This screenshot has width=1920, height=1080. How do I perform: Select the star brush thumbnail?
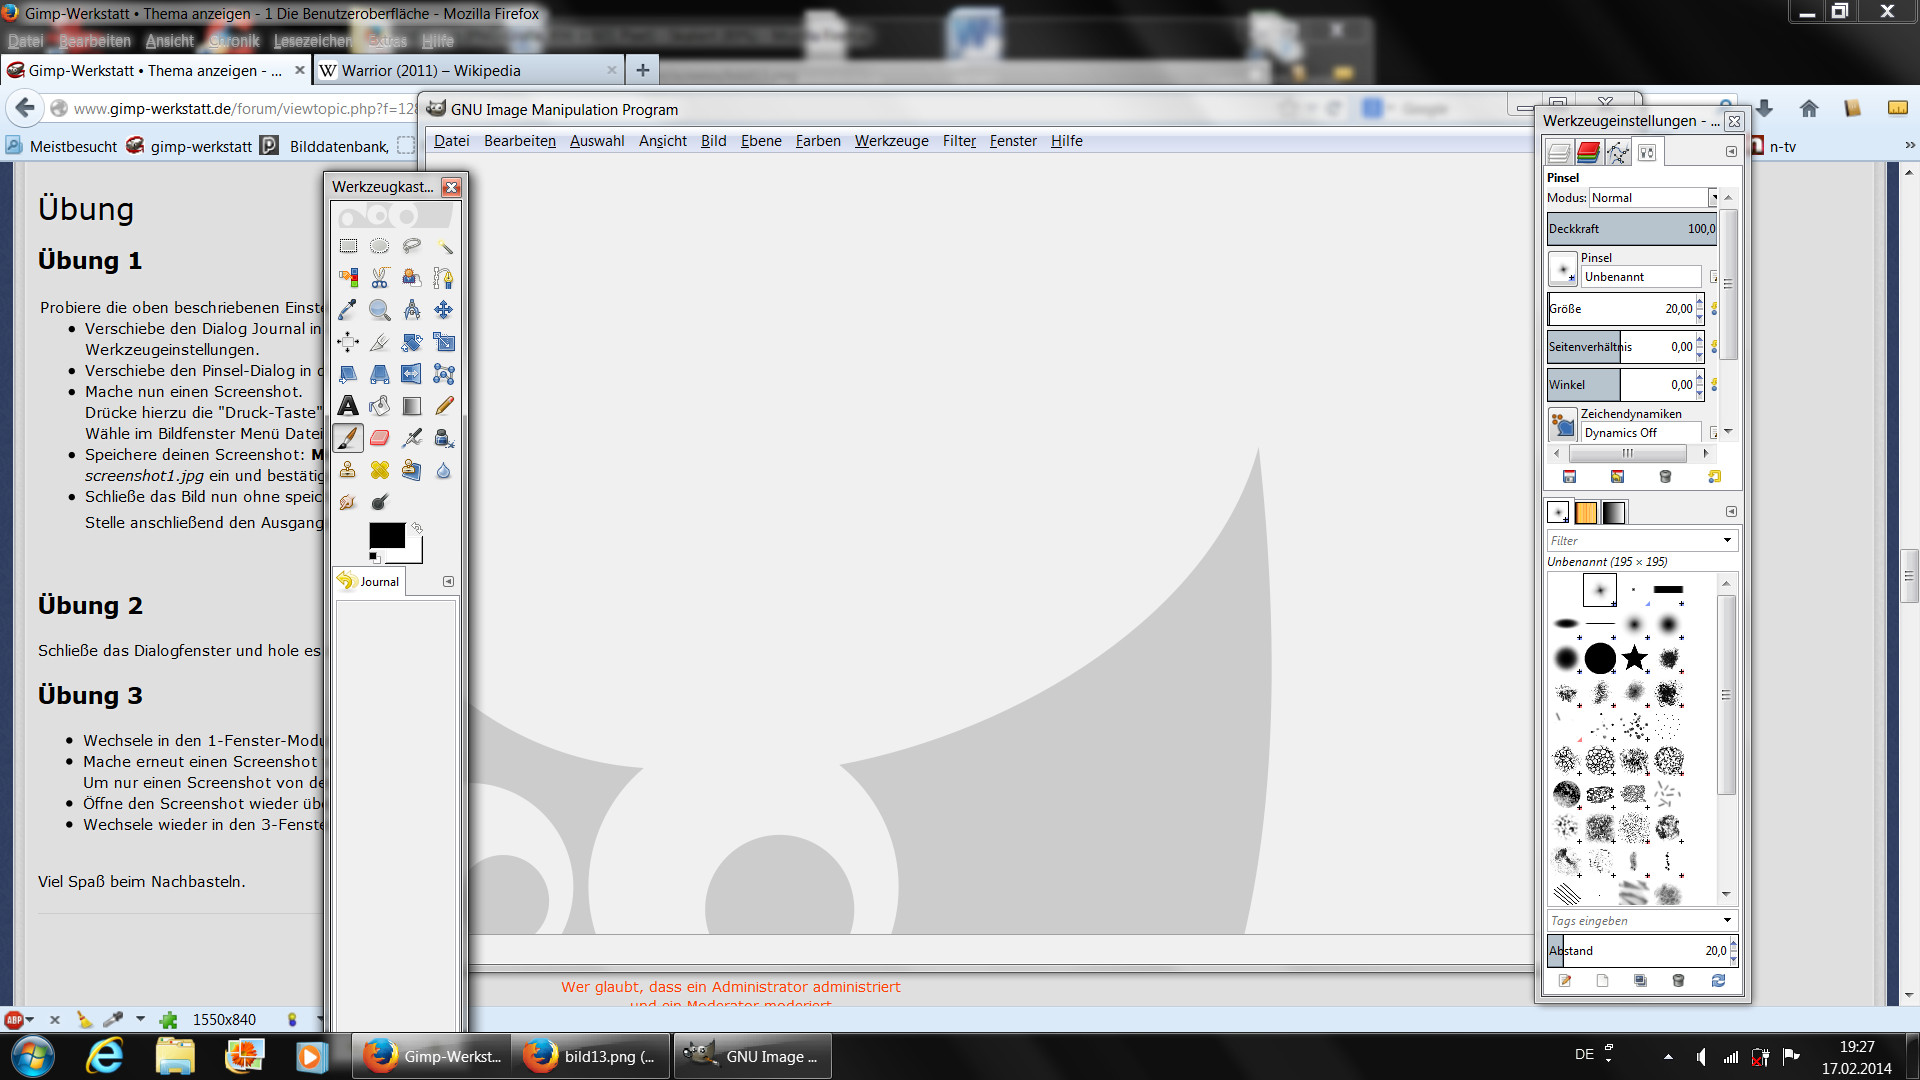pyautogui.click(x=1634, y=658)
